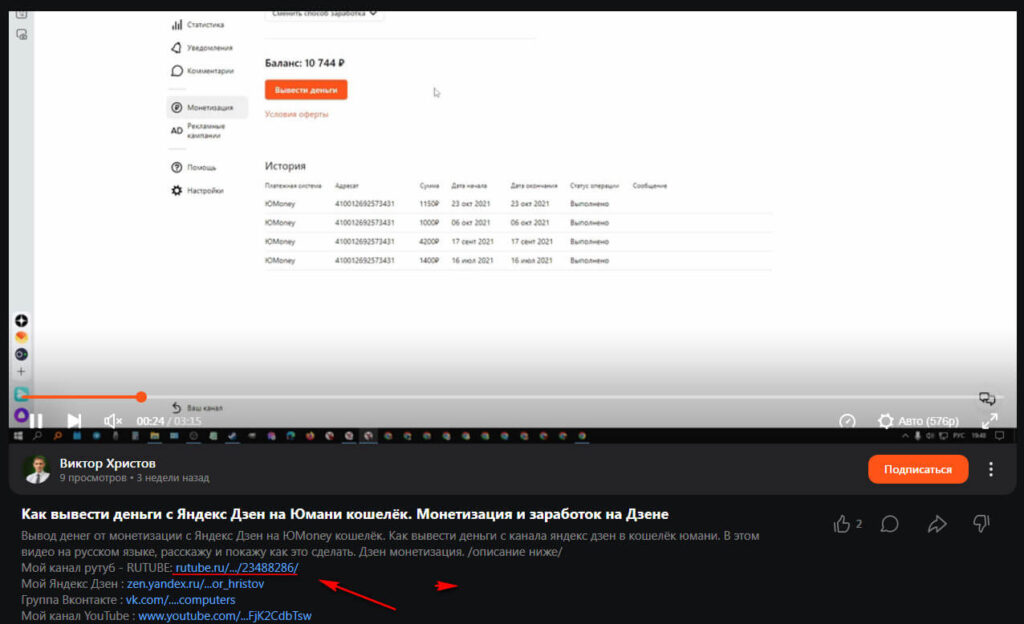1024x624 pixels.
Task: Skip to the next video
Action: (x=74, y=421)
